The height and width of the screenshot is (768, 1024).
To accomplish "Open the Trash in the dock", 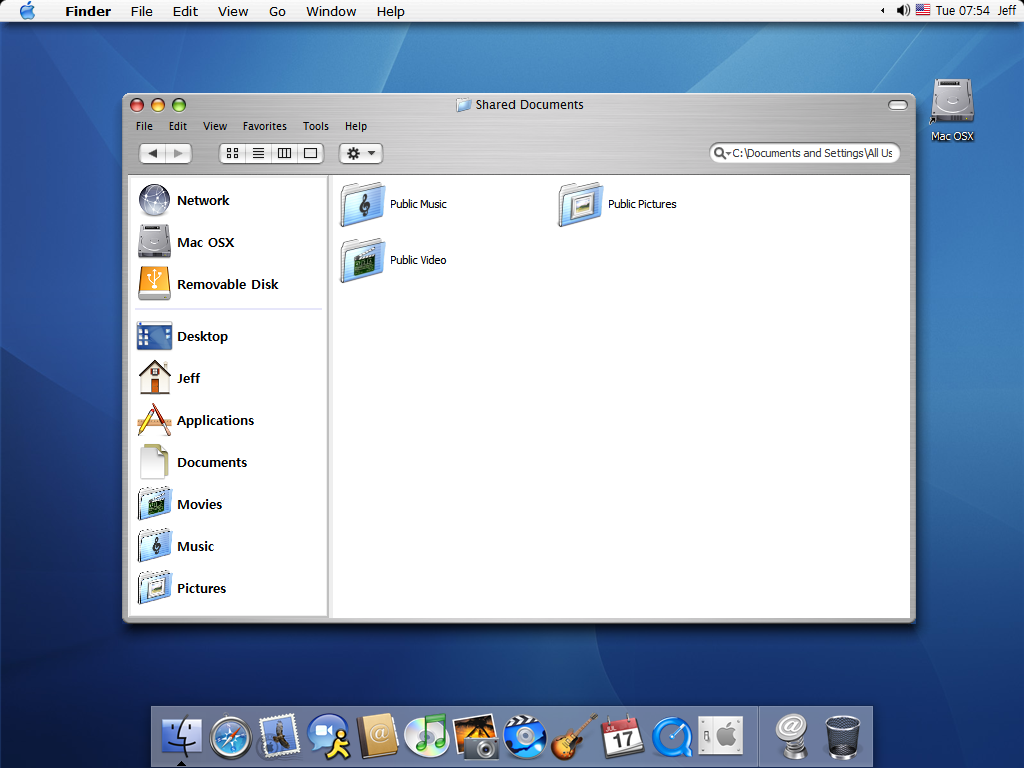I will point(842,737).
